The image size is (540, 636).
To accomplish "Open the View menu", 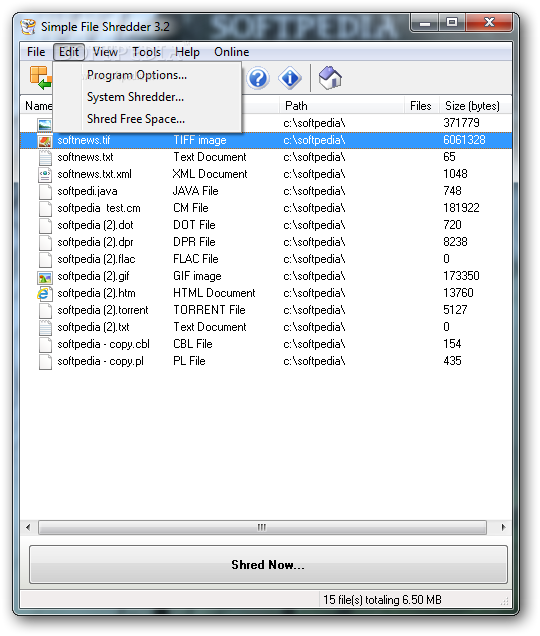I will point(105,52).
